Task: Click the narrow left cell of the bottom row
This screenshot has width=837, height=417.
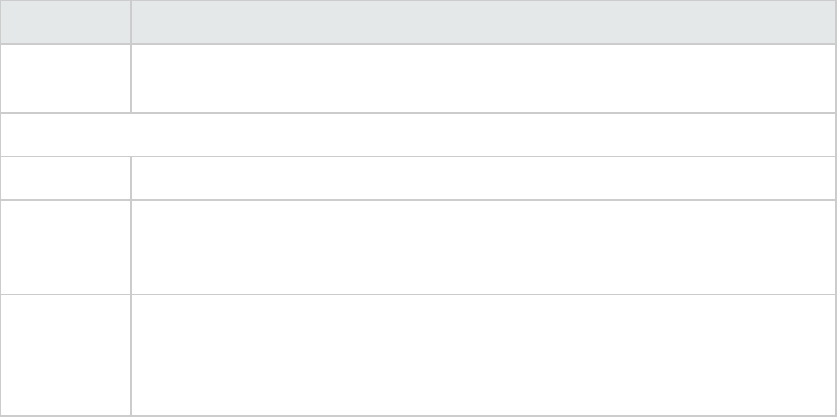Action: click(x=65, y=354)
